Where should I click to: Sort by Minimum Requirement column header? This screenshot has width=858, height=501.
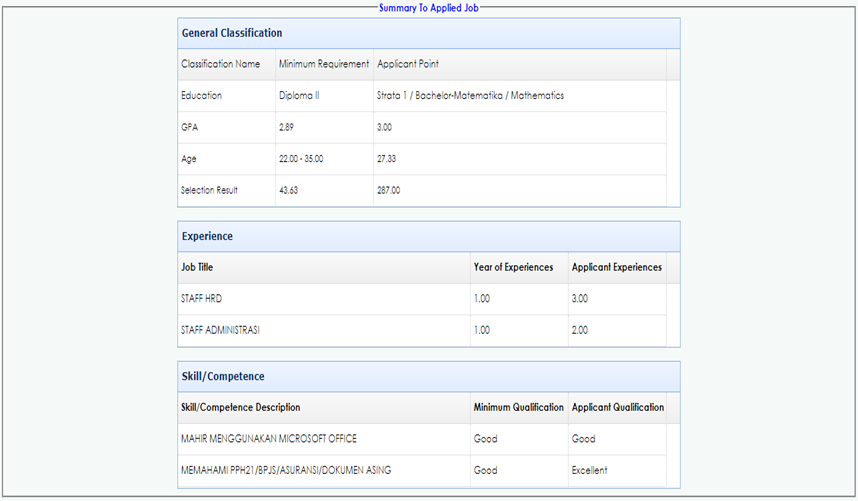(x=324, y=64)
